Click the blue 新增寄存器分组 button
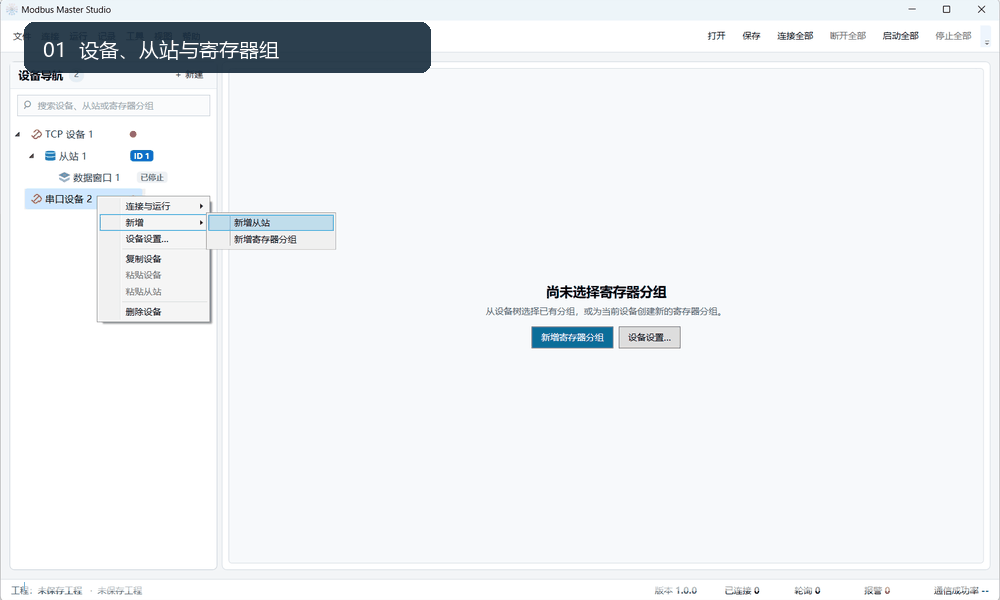1000x600 pixels. pos(572,337)
